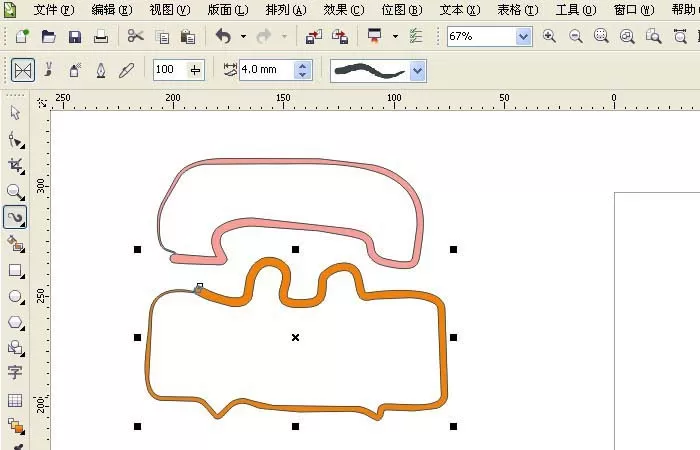Select the Artistic Media tool in toolbox
Screen dimensions: 700x450
16,217
